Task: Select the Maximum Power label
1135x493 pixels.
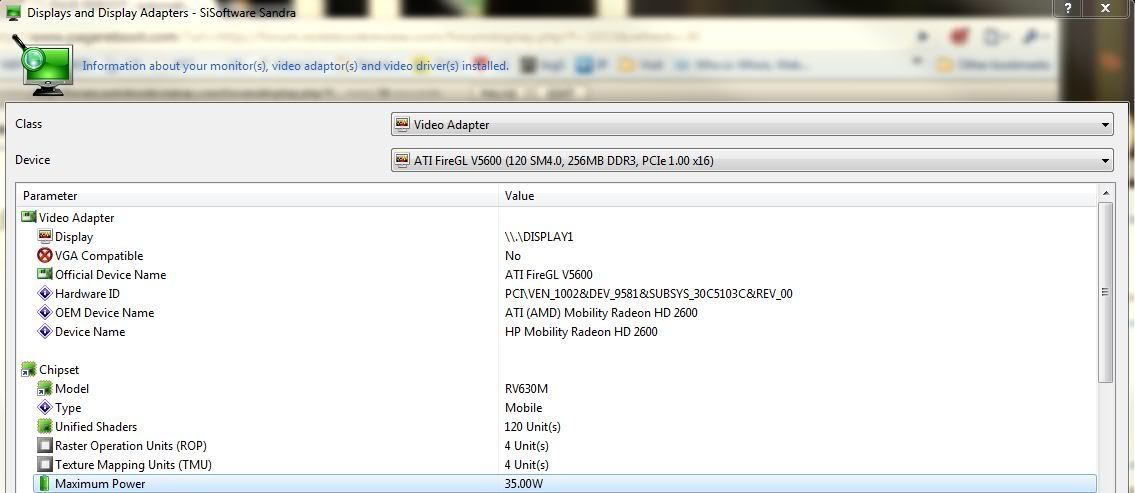Action: click(100, 483)
